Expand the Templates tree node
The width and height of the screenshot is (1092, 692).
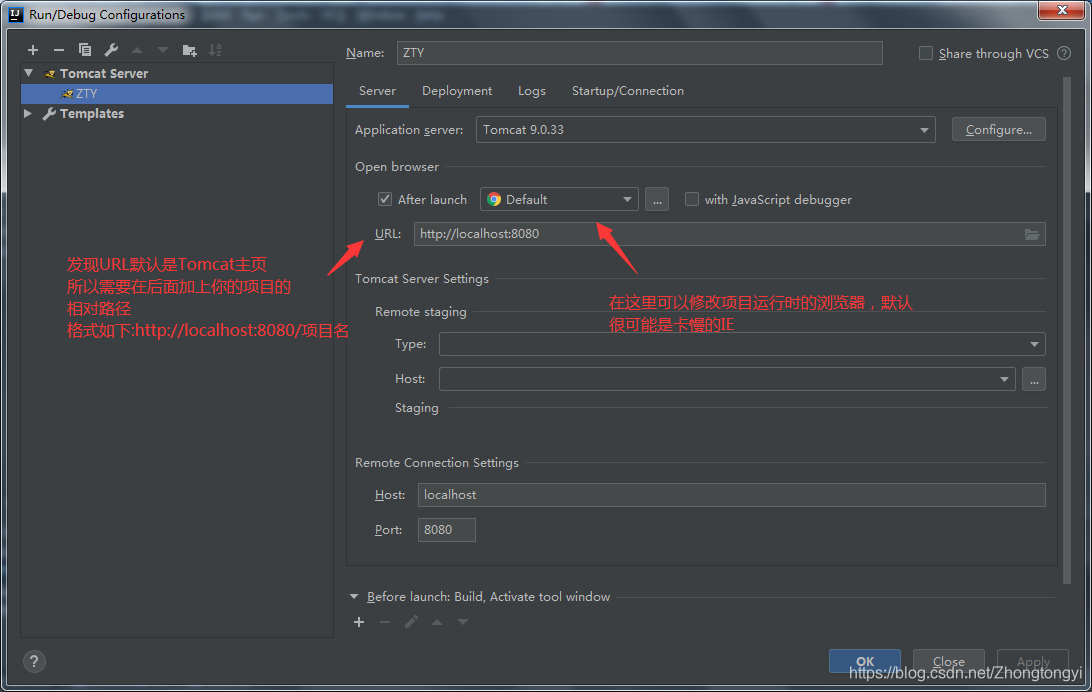click(x=28, y=113)
